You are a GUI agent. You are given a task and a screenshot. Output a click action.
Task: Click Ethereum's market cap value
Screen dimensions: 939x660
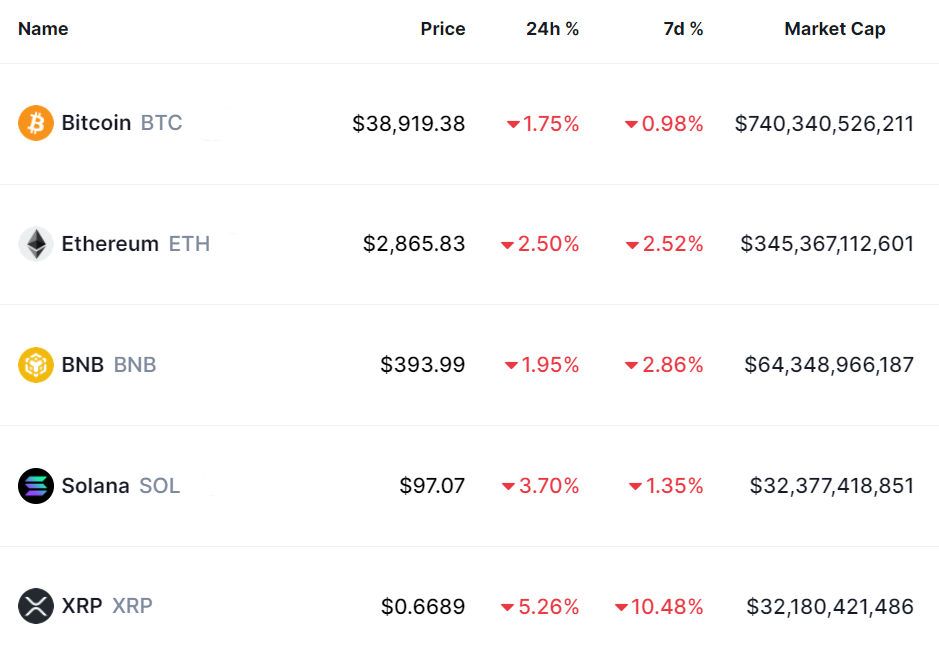[x=827, y=244]
